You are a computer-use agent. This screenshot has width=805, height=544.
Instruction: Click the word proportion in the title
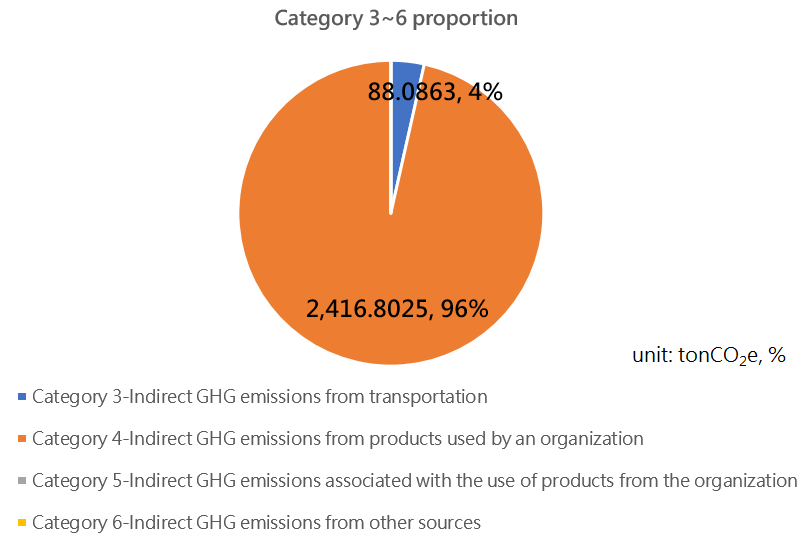click(465, 20)
